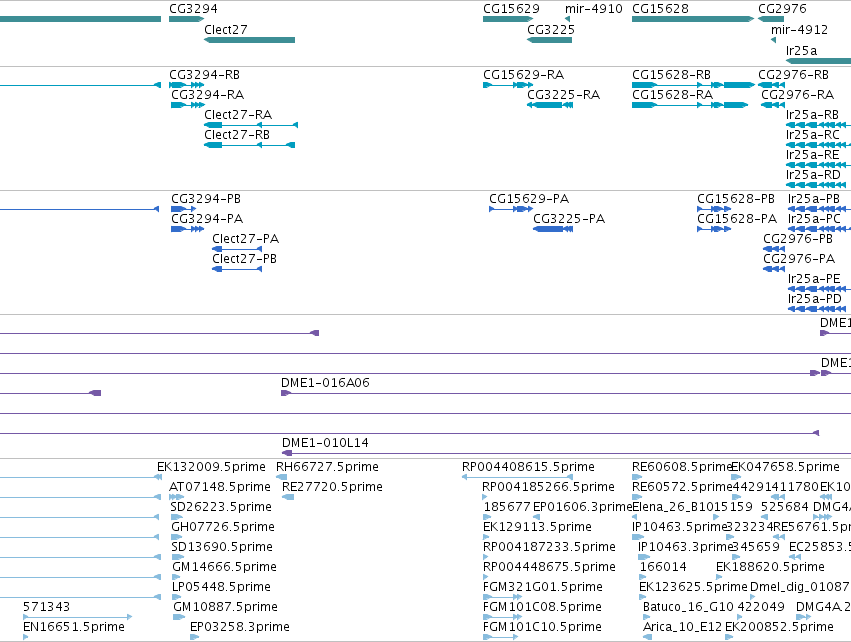
Task: Select the CG15629 gene feature
Action: tap(508, 19)
